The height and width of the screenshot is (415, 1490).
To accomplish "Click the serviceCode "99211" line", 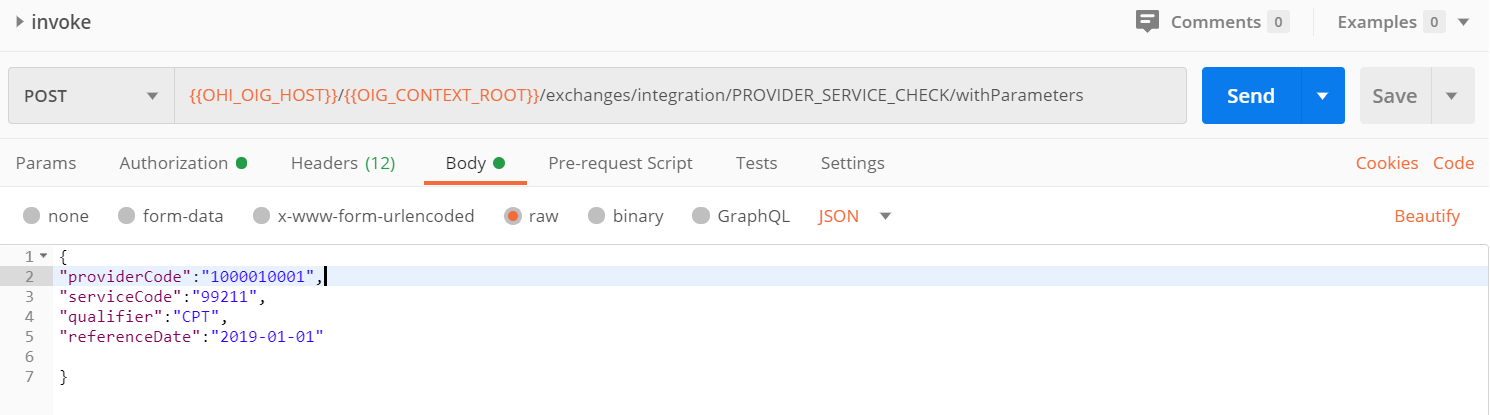I will 163,297.
